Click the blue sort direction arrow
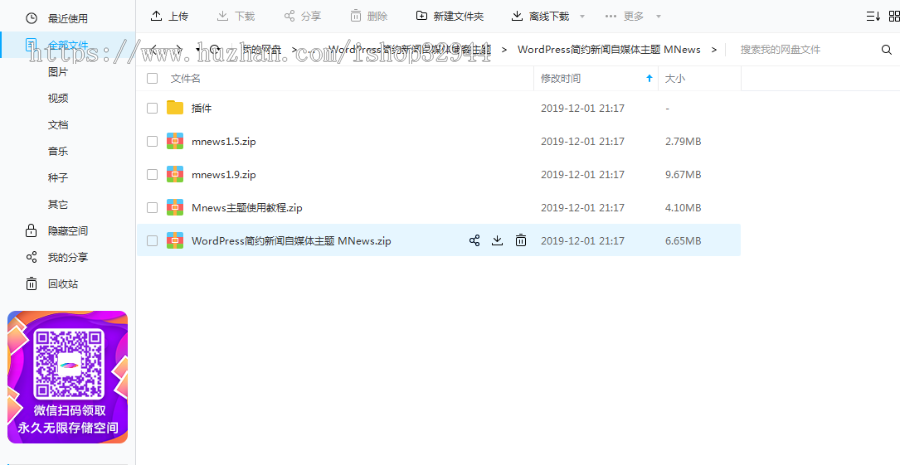900x465 pixels. 649,79
